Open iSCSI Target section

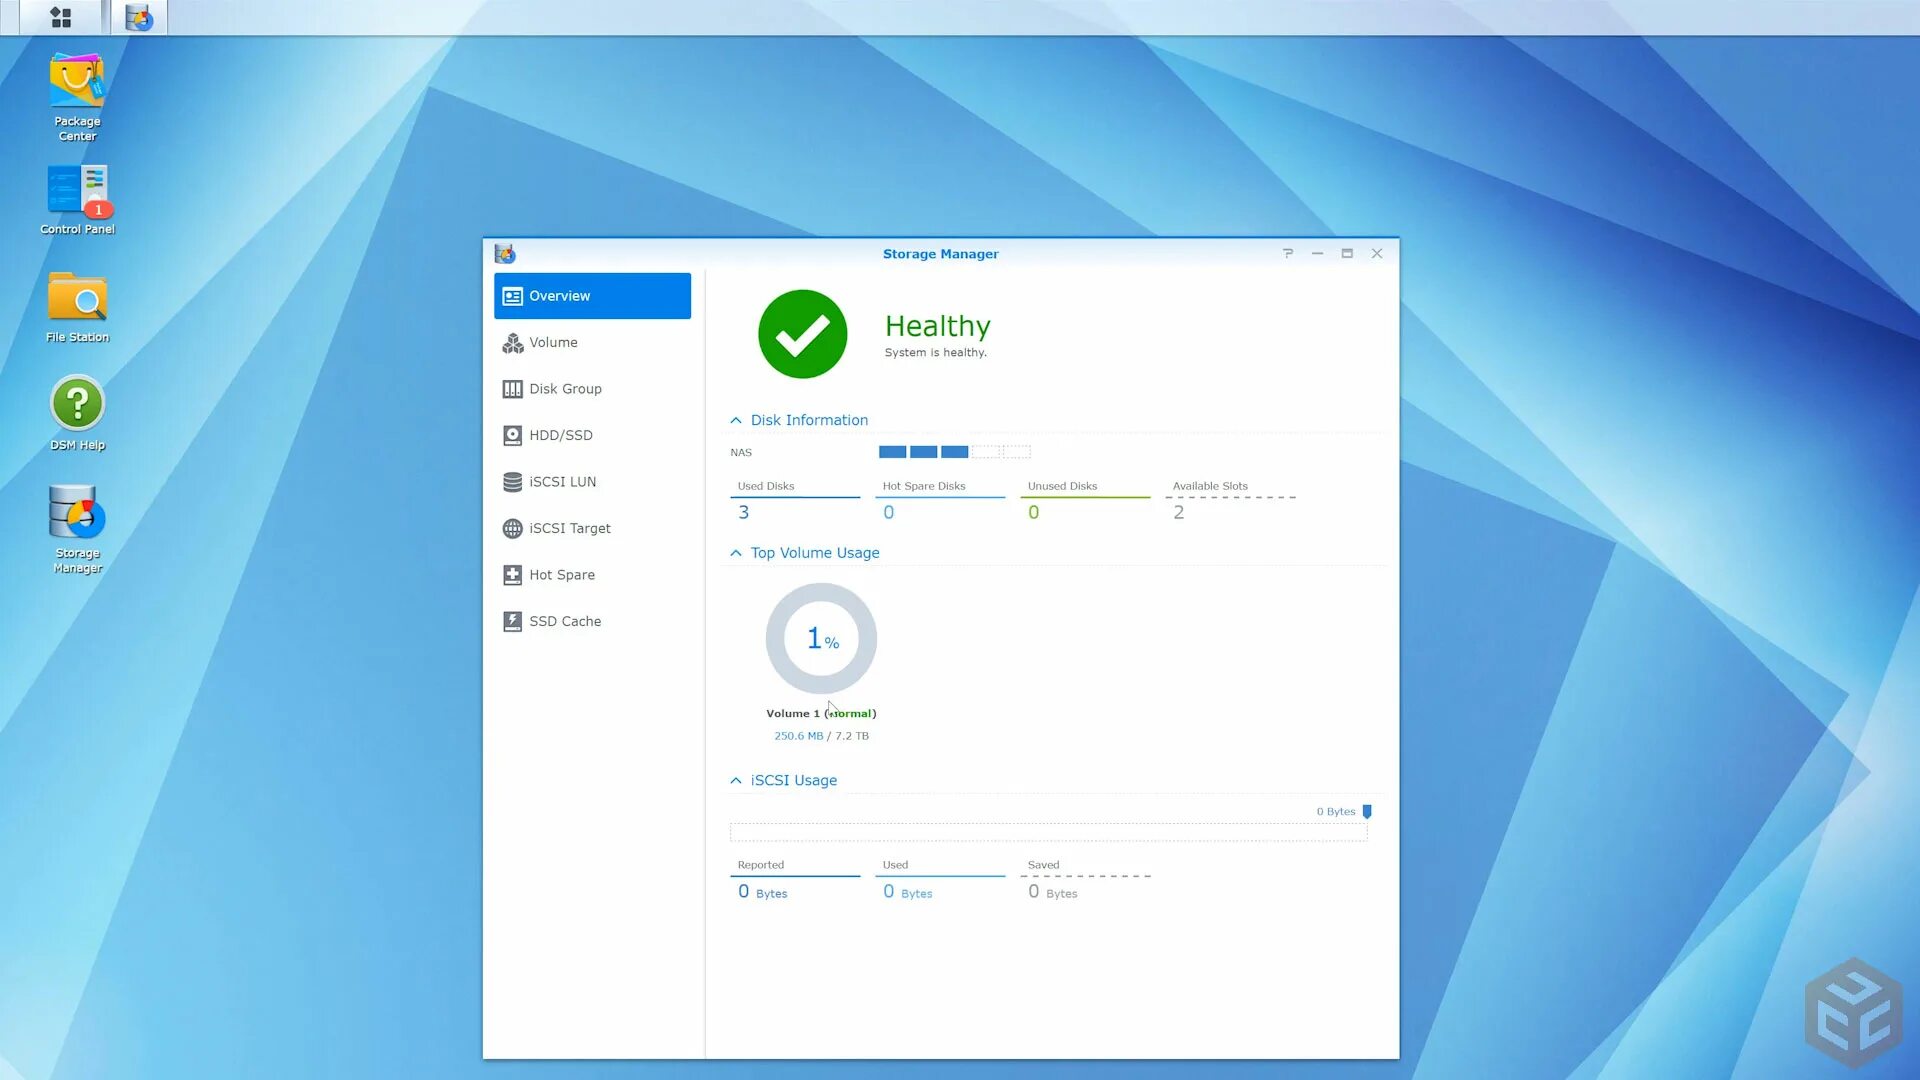pyautogui.click(x=569, y=529)
